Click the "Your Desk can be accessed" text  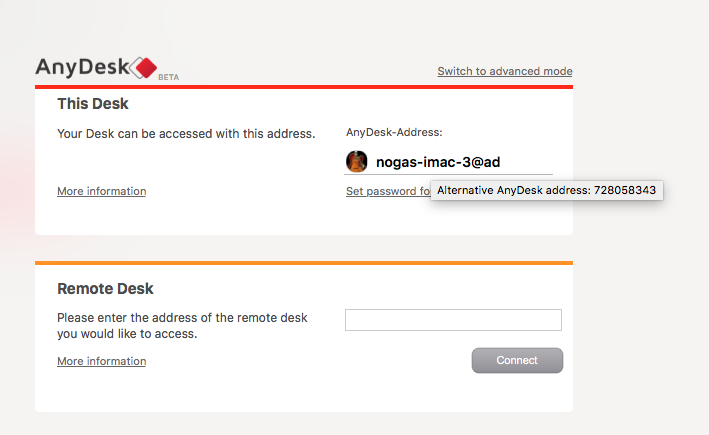tap(186, 133)
